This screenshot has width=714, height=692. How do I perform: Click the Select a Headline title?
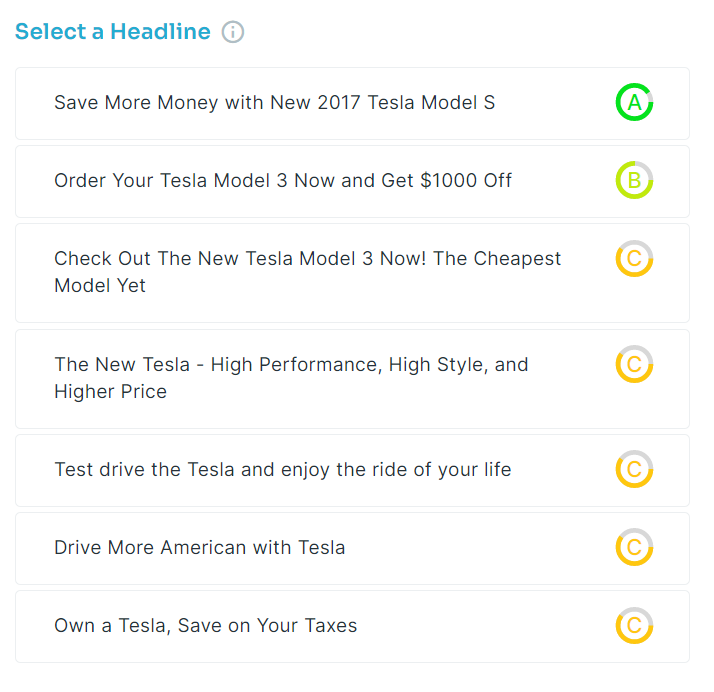pos(112,31)
